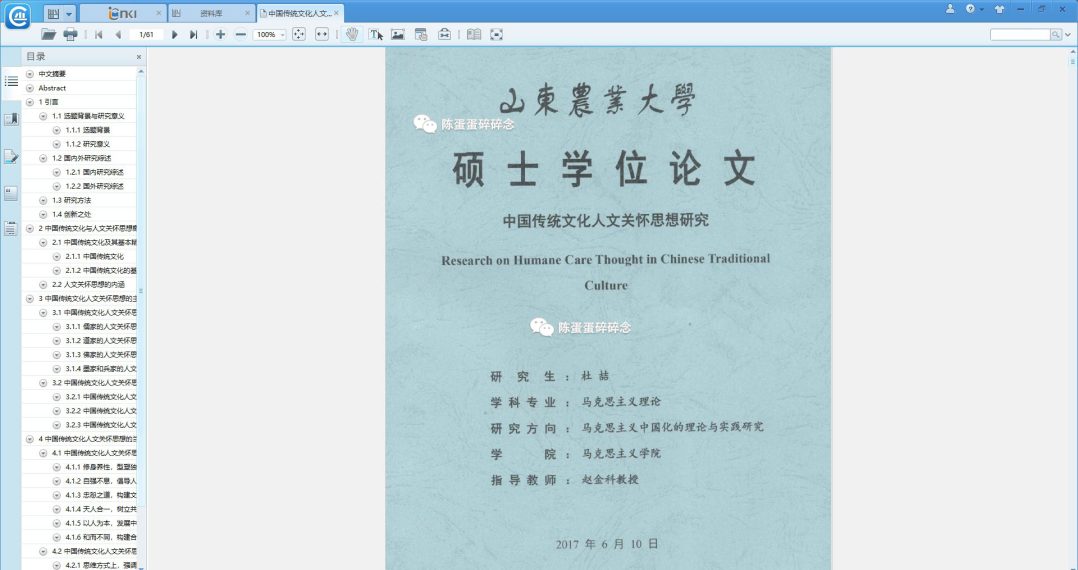This screenshot has height=570, width=1078.
Task: Collapse the '2.1 中国传统文化及其基本' node
Action: coord(43,243)
